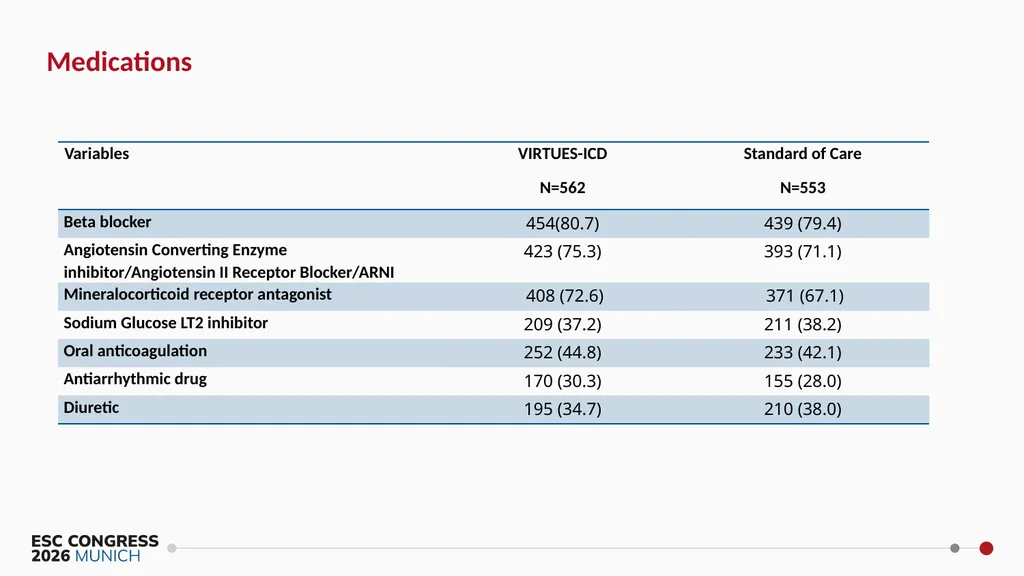Select the VIRTUES-ICD column header

tap(562, 153)
